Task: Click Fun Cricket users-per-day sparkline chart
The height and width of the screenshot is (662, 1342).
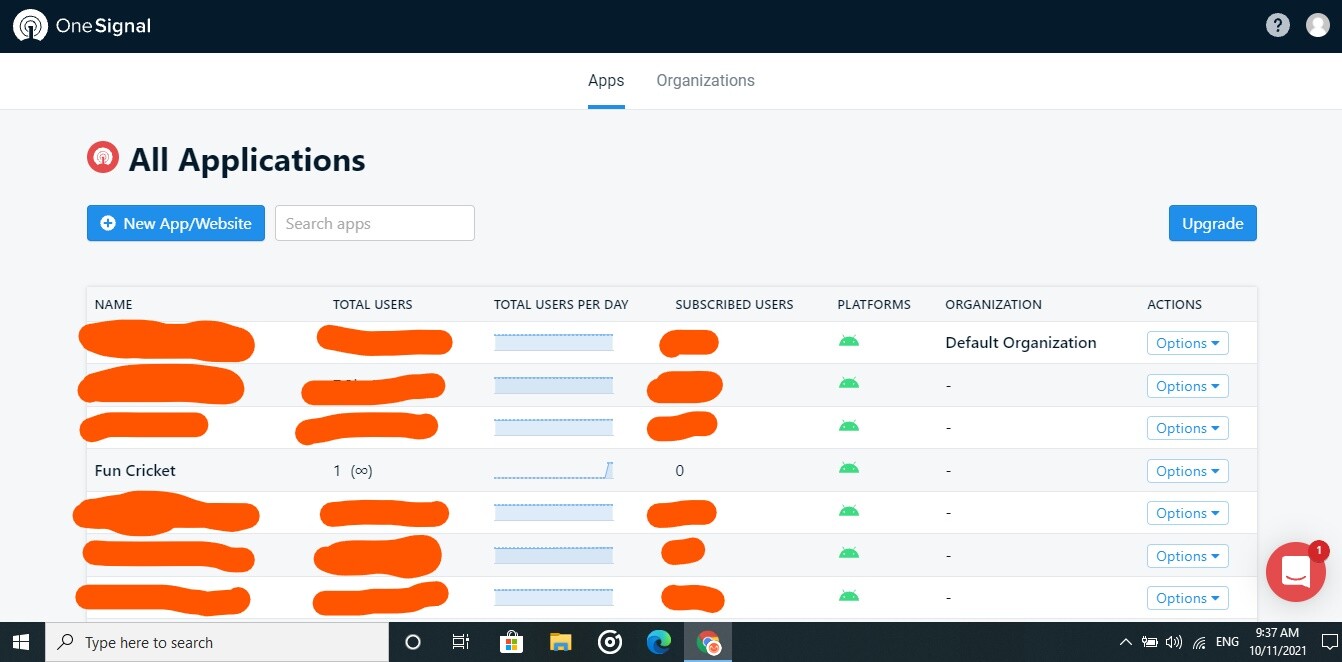Action: click(x=553, y=470)
